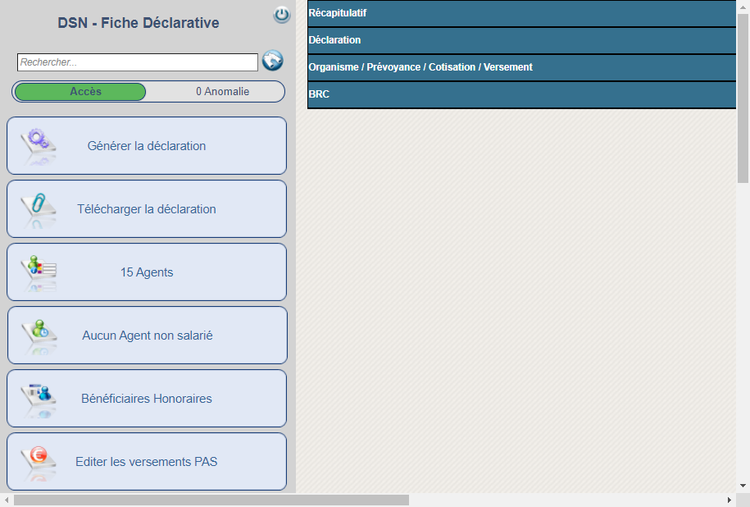Expand the Déclaration accordion section

521,40
